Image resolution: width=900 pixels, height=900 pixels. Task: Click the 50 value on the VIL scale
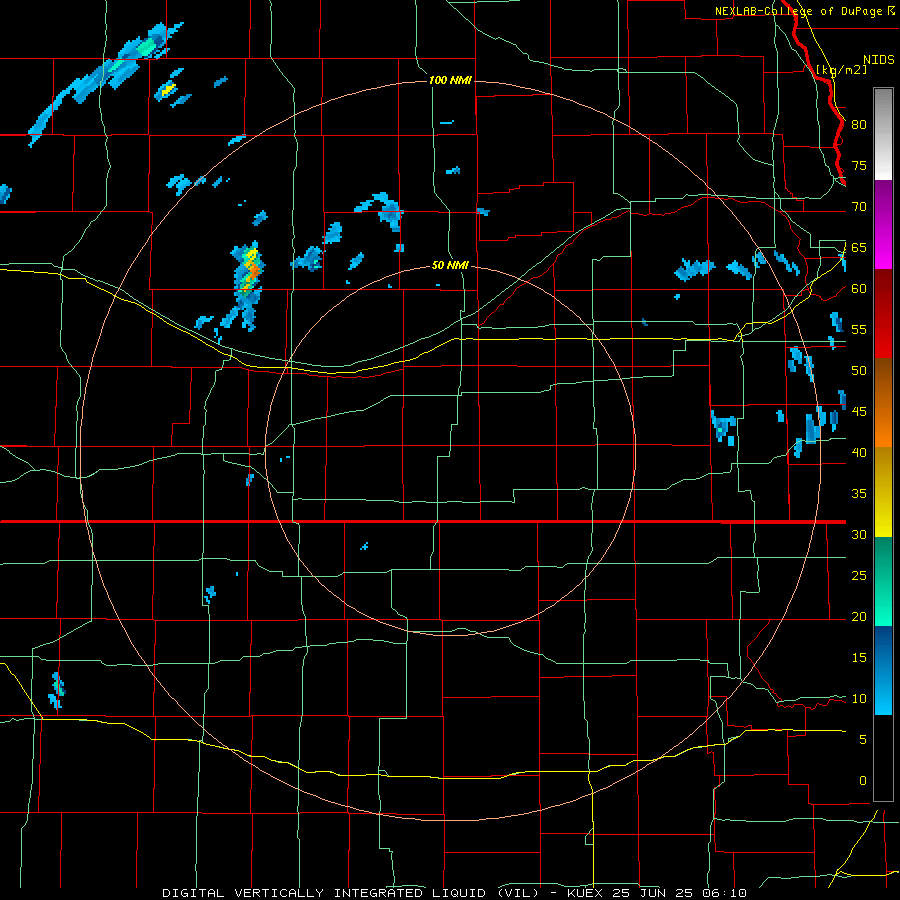[x=859, y=371]
